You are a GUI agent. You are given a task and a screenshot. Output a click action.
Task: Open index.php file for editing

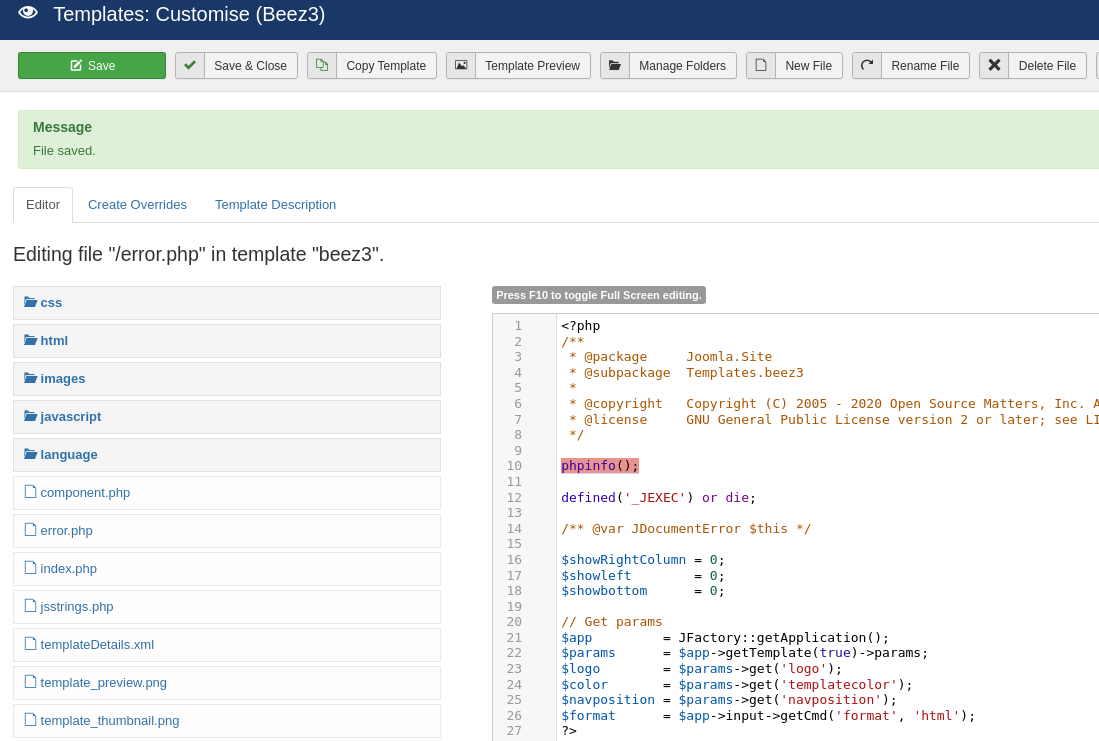coord(68,569)
